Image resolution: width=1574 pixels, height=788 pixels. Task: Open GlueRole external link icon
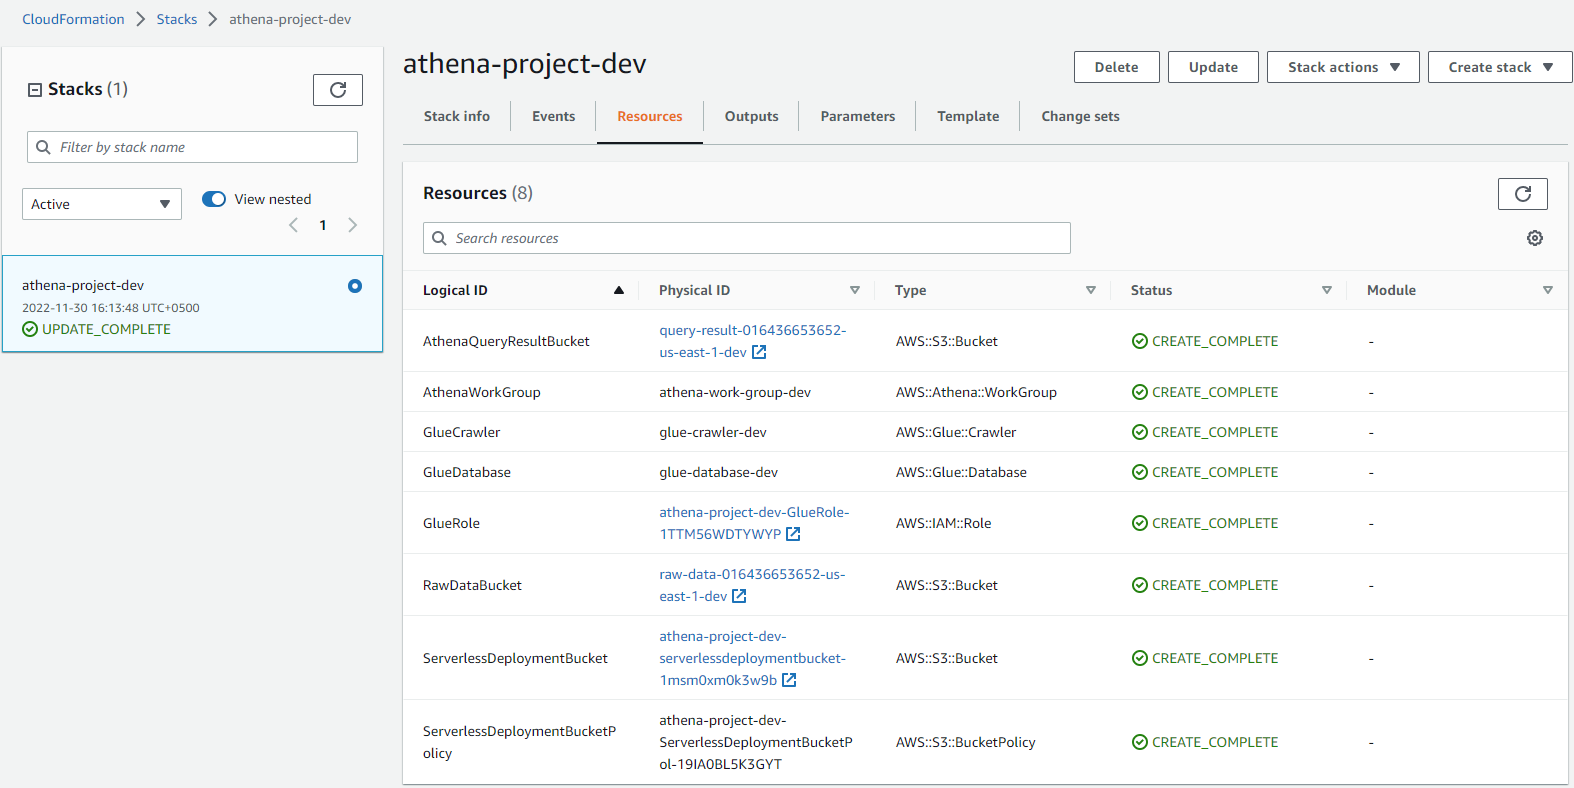tap(793, 534)
